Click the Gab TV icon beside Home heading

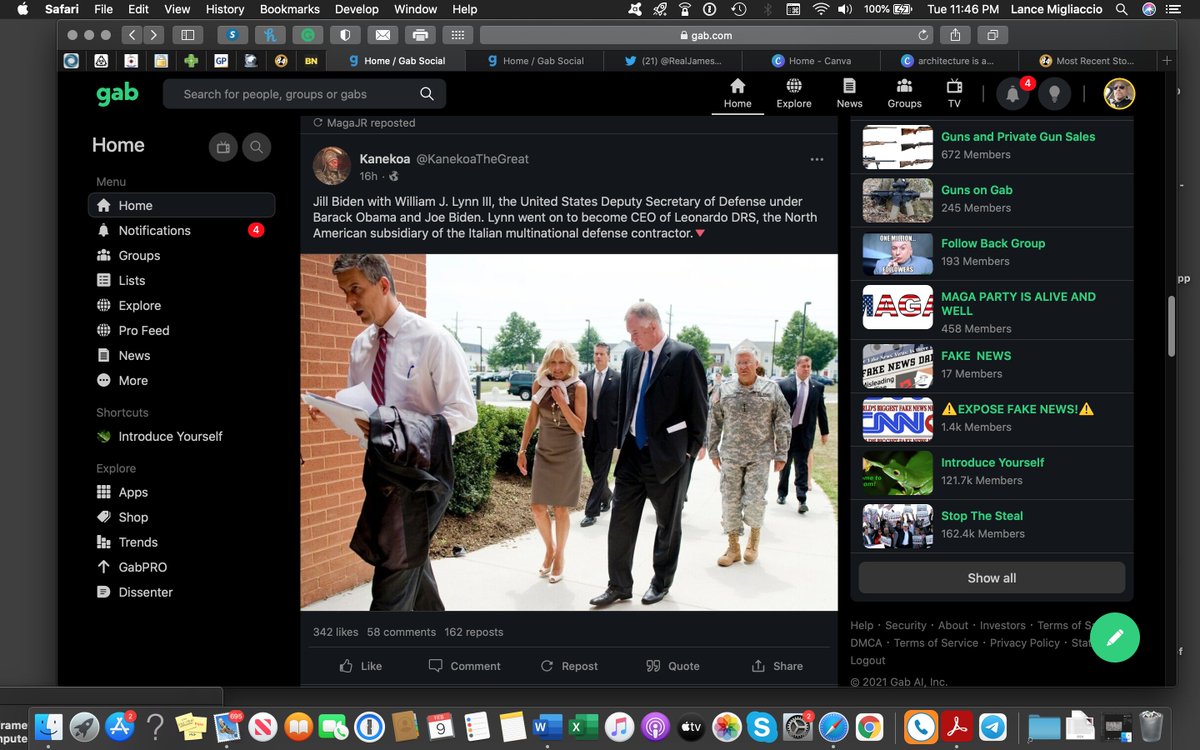pos(223,148)
